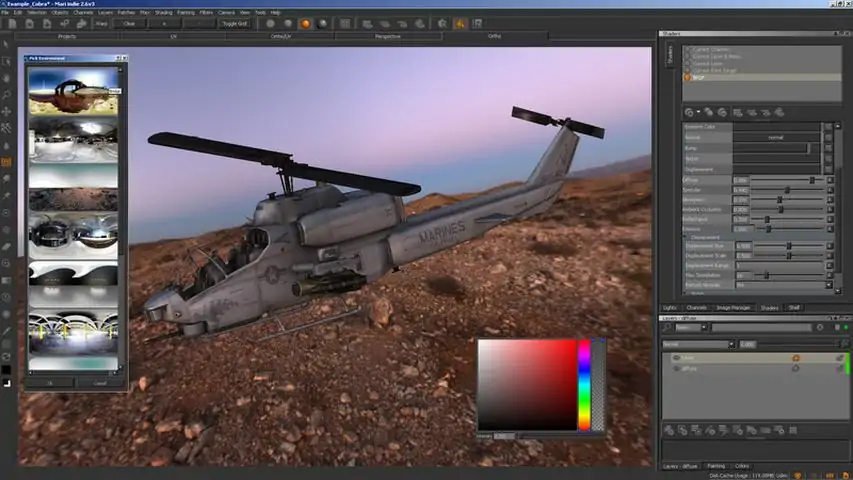Collapse the Displacement section in shader properties

(686, 237)
